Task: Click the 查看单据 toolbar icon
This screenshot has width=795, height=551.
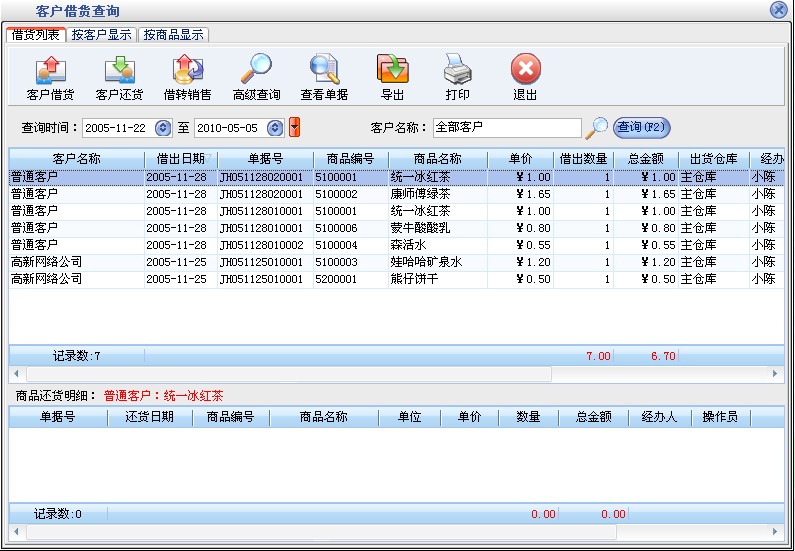Action: coord(324,72)
